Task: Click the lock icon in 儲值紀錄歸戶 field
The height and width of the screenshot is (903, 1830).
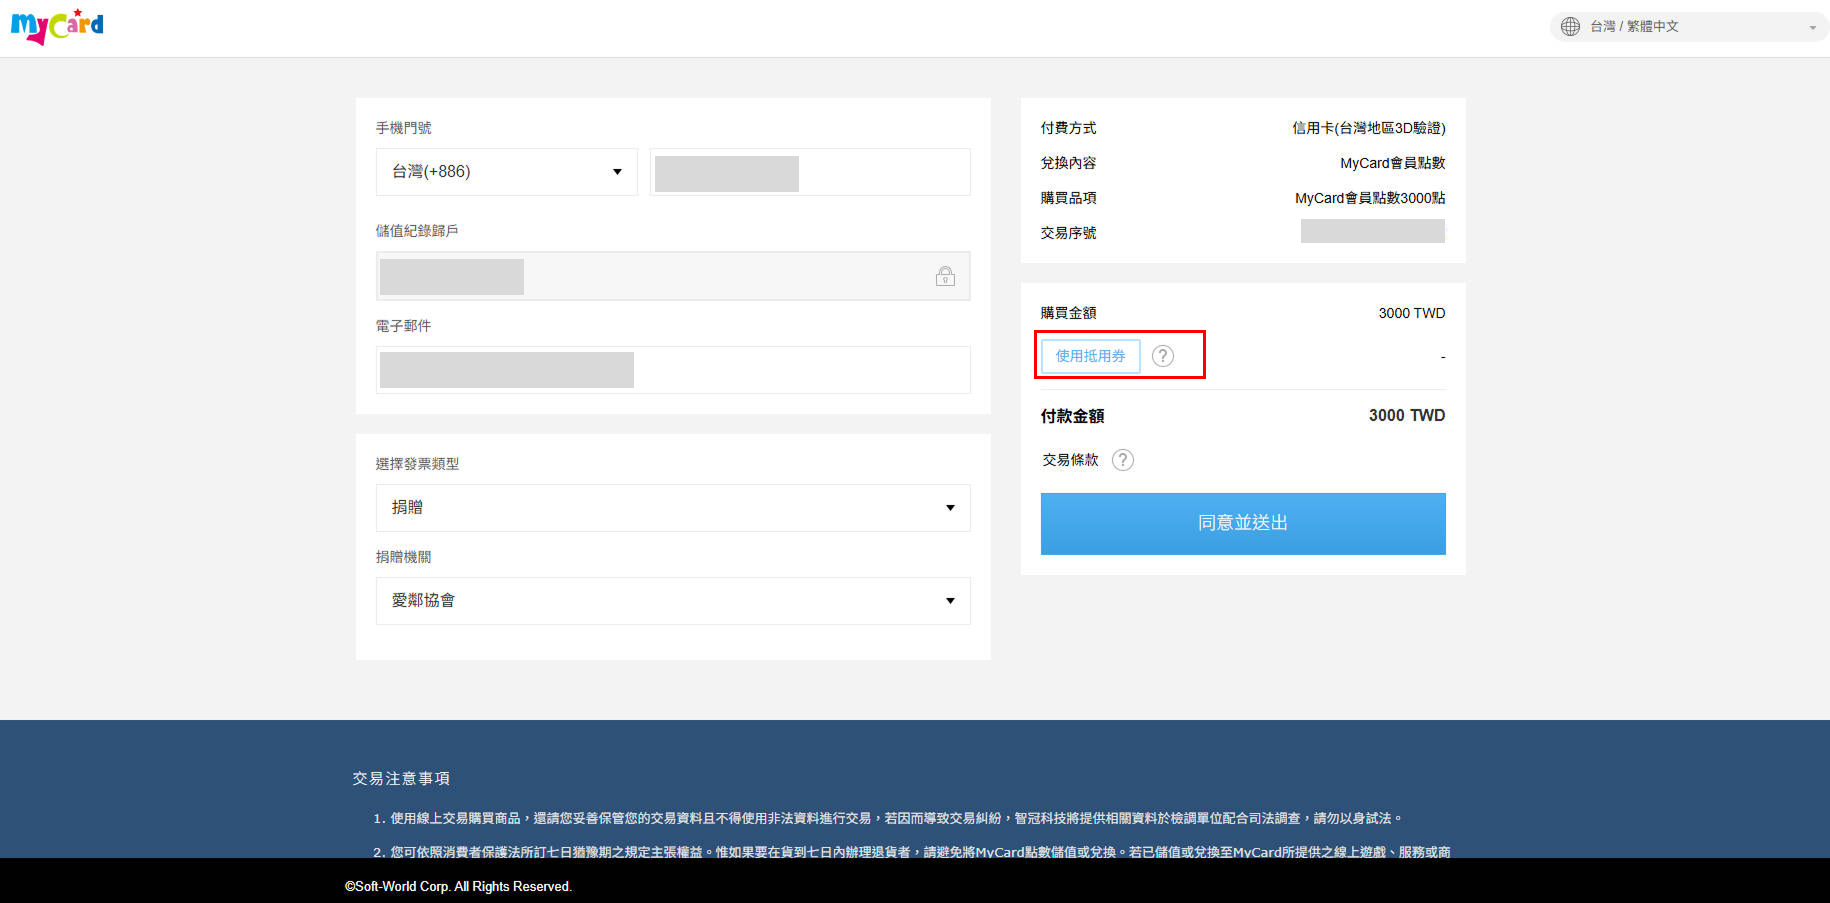Action: tap(945, 276)
